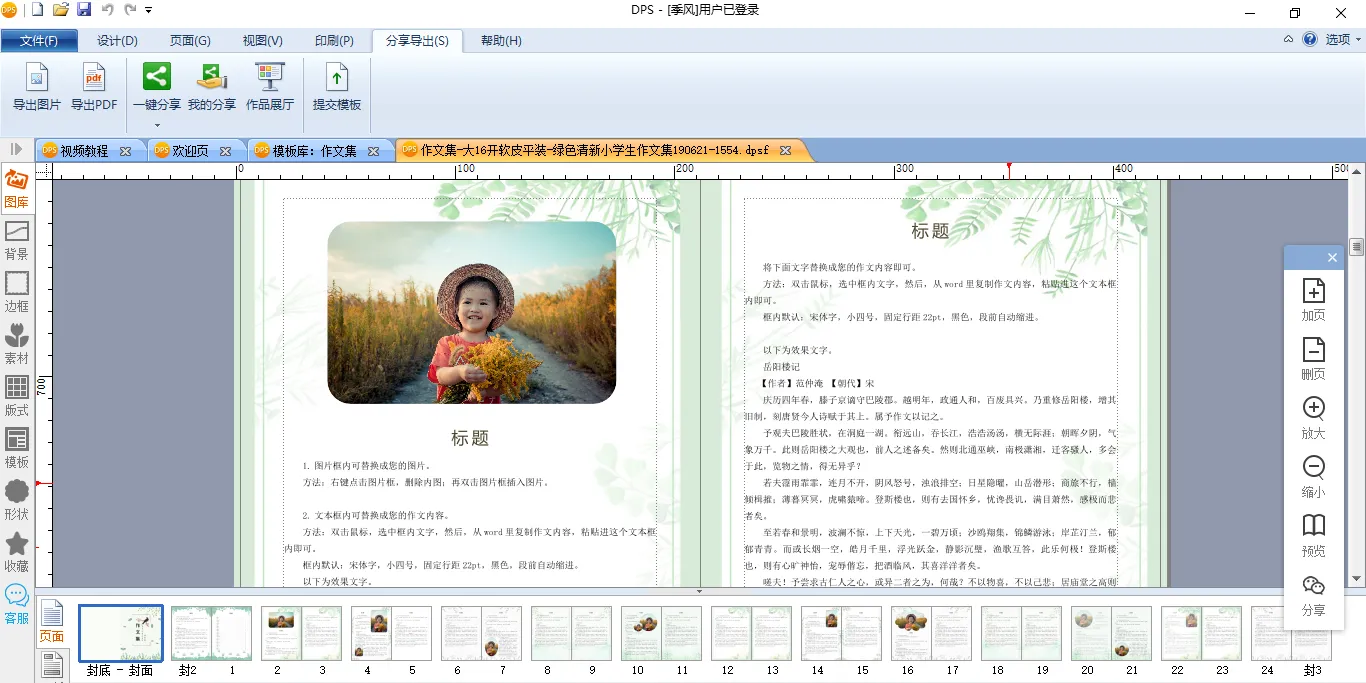Click the new document icon in title bar
Screen dimensions: 1366x683
pyautogui.click(x=38, y=10)
